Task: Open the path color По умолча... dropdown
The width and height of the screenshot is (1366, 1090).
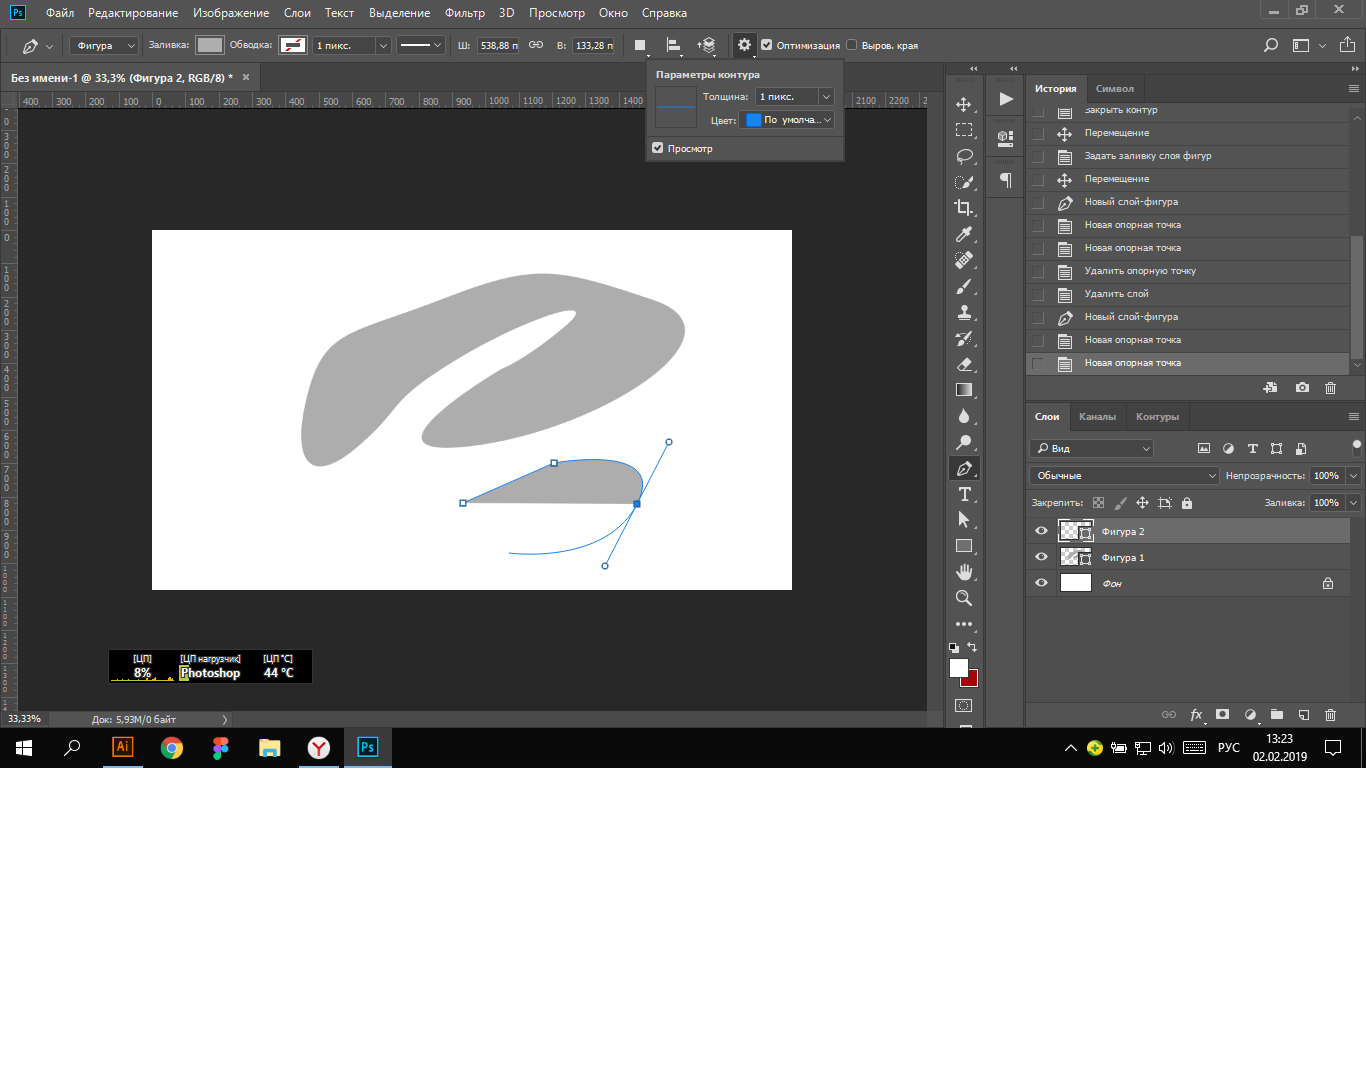Action: click(x=787, y=120)
